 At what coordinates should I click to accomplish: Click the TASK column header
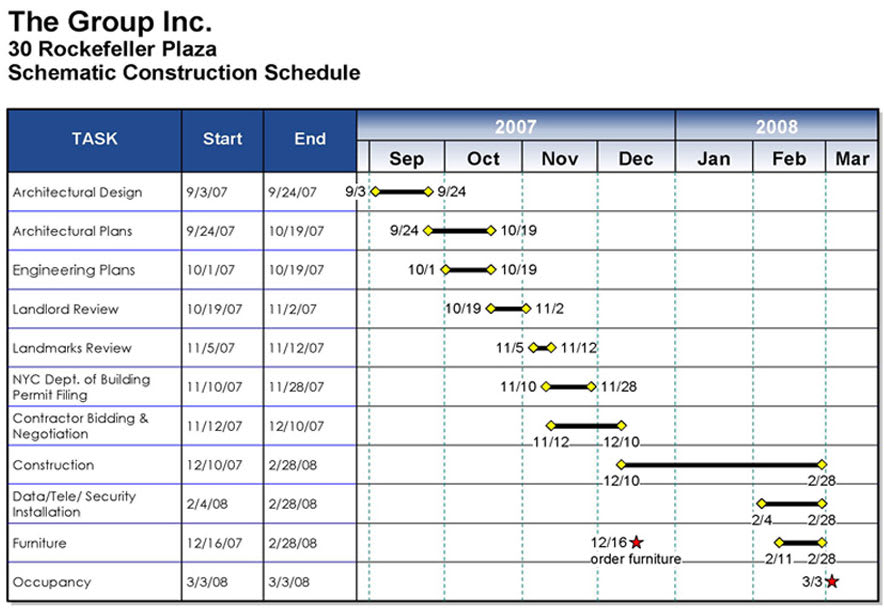click(95, 140)
